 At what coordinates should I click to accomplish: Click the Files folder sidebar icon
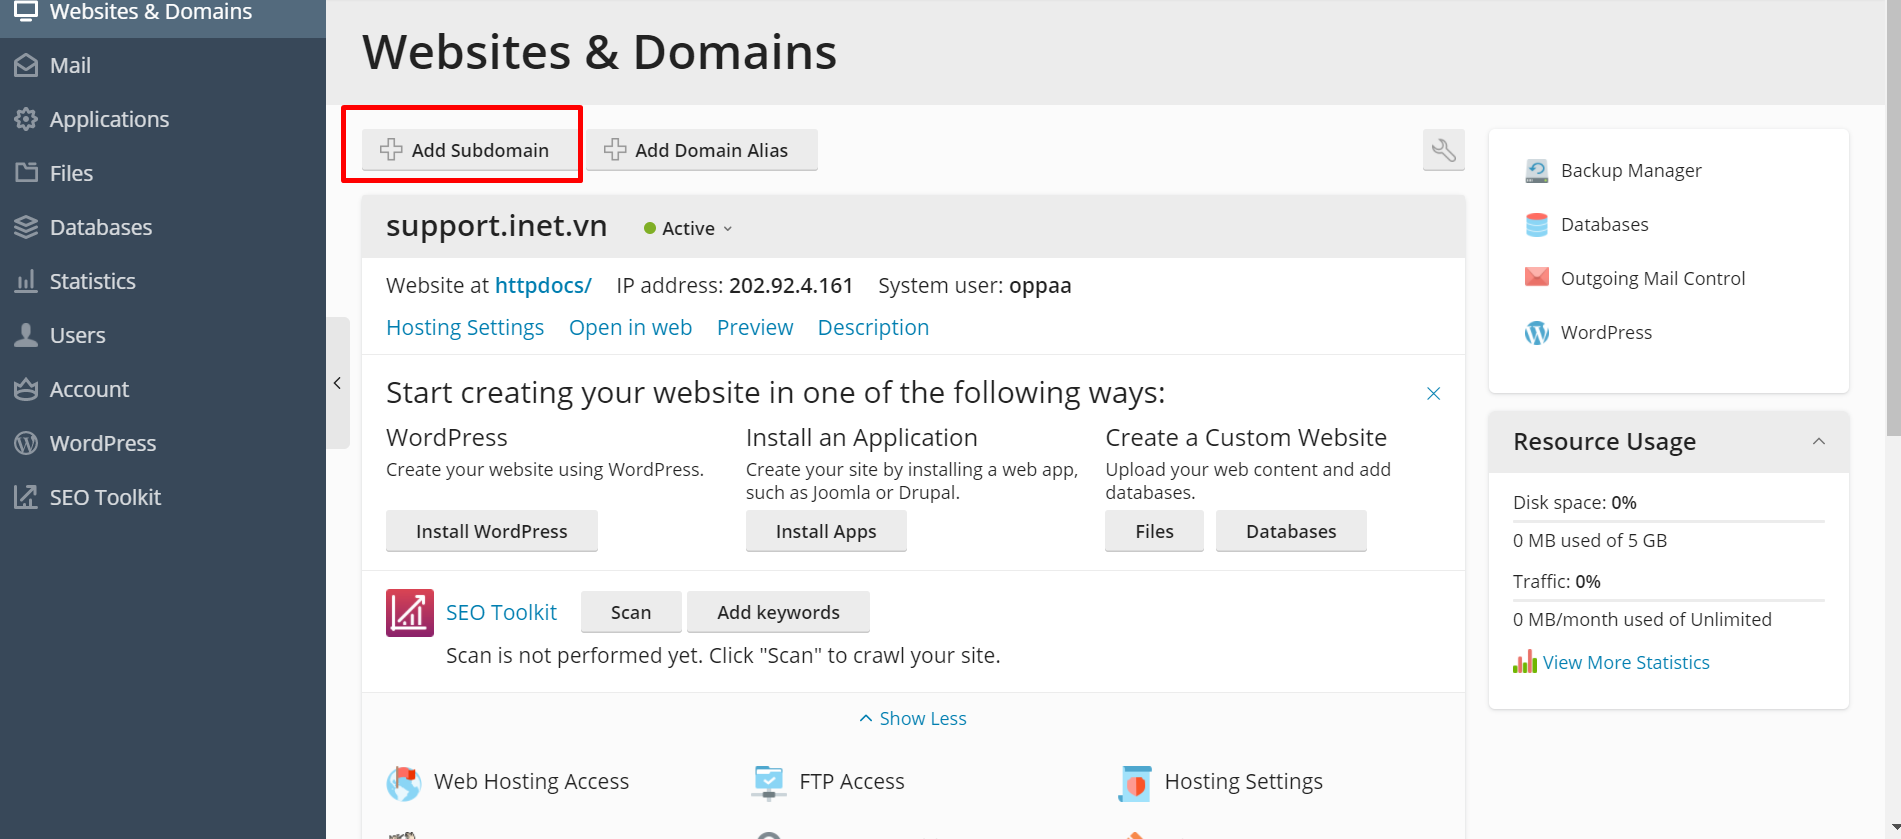coord(26,173)
